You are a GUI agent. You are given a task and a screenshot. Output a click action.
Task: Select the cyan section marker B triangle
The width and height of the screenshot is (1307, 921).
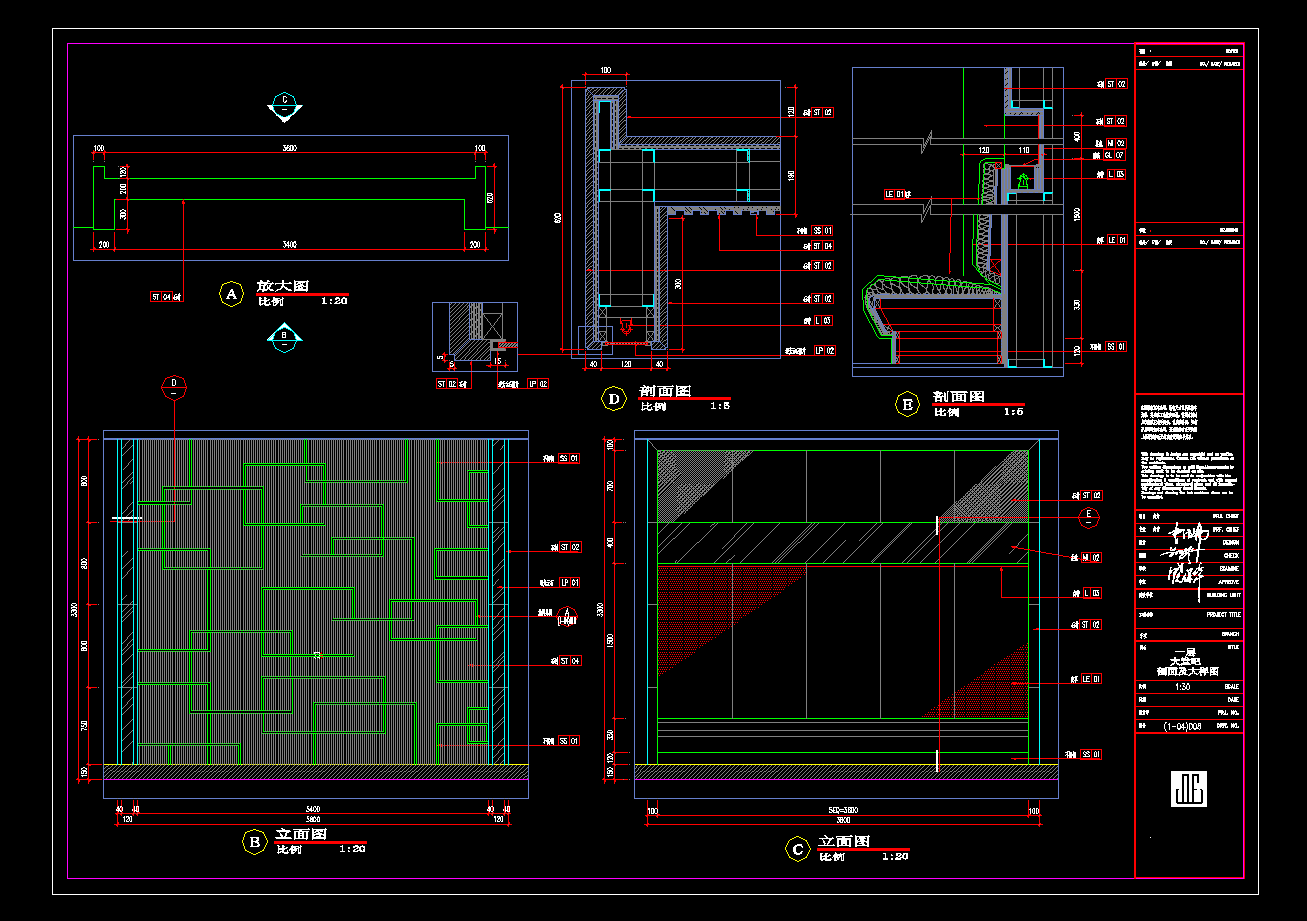285,337
